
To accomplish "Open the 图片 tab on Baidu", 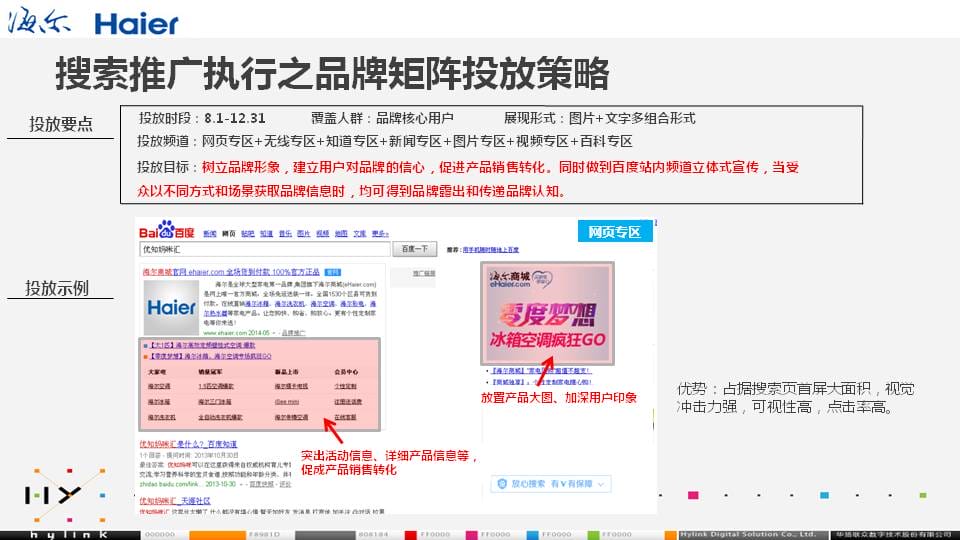I will coord(304,233).
